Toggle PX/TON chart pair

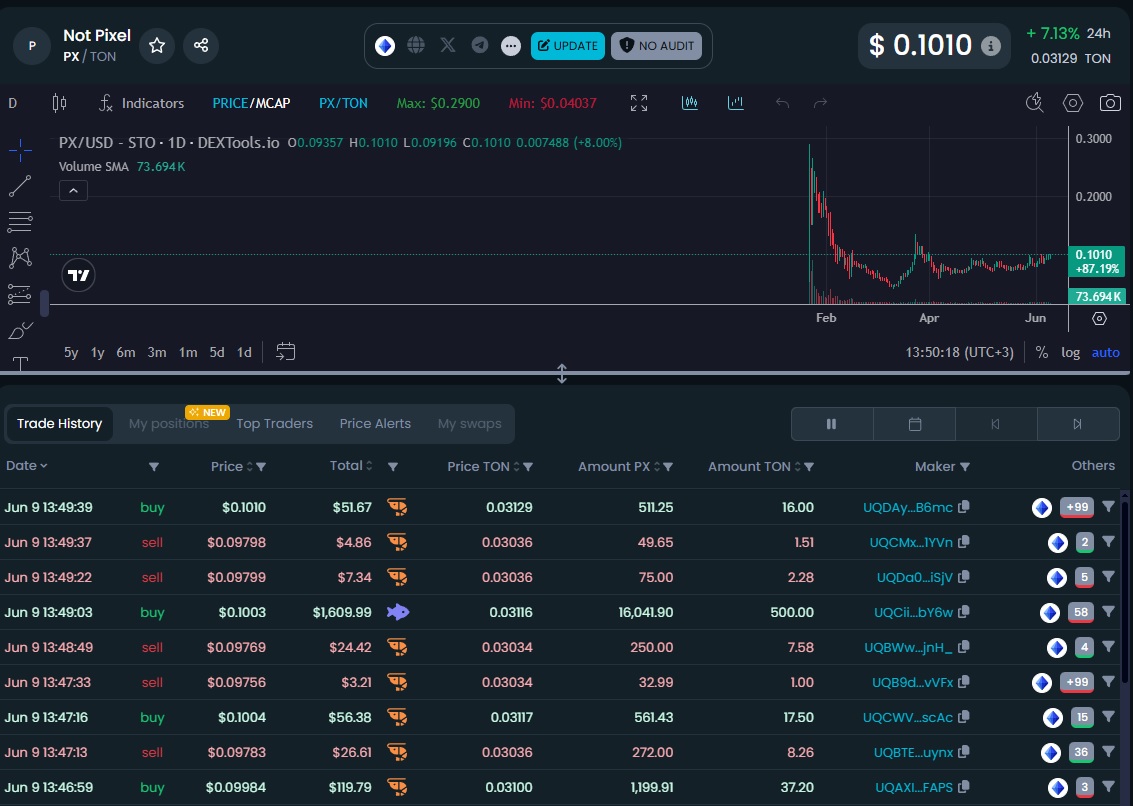tap(343, 103)
